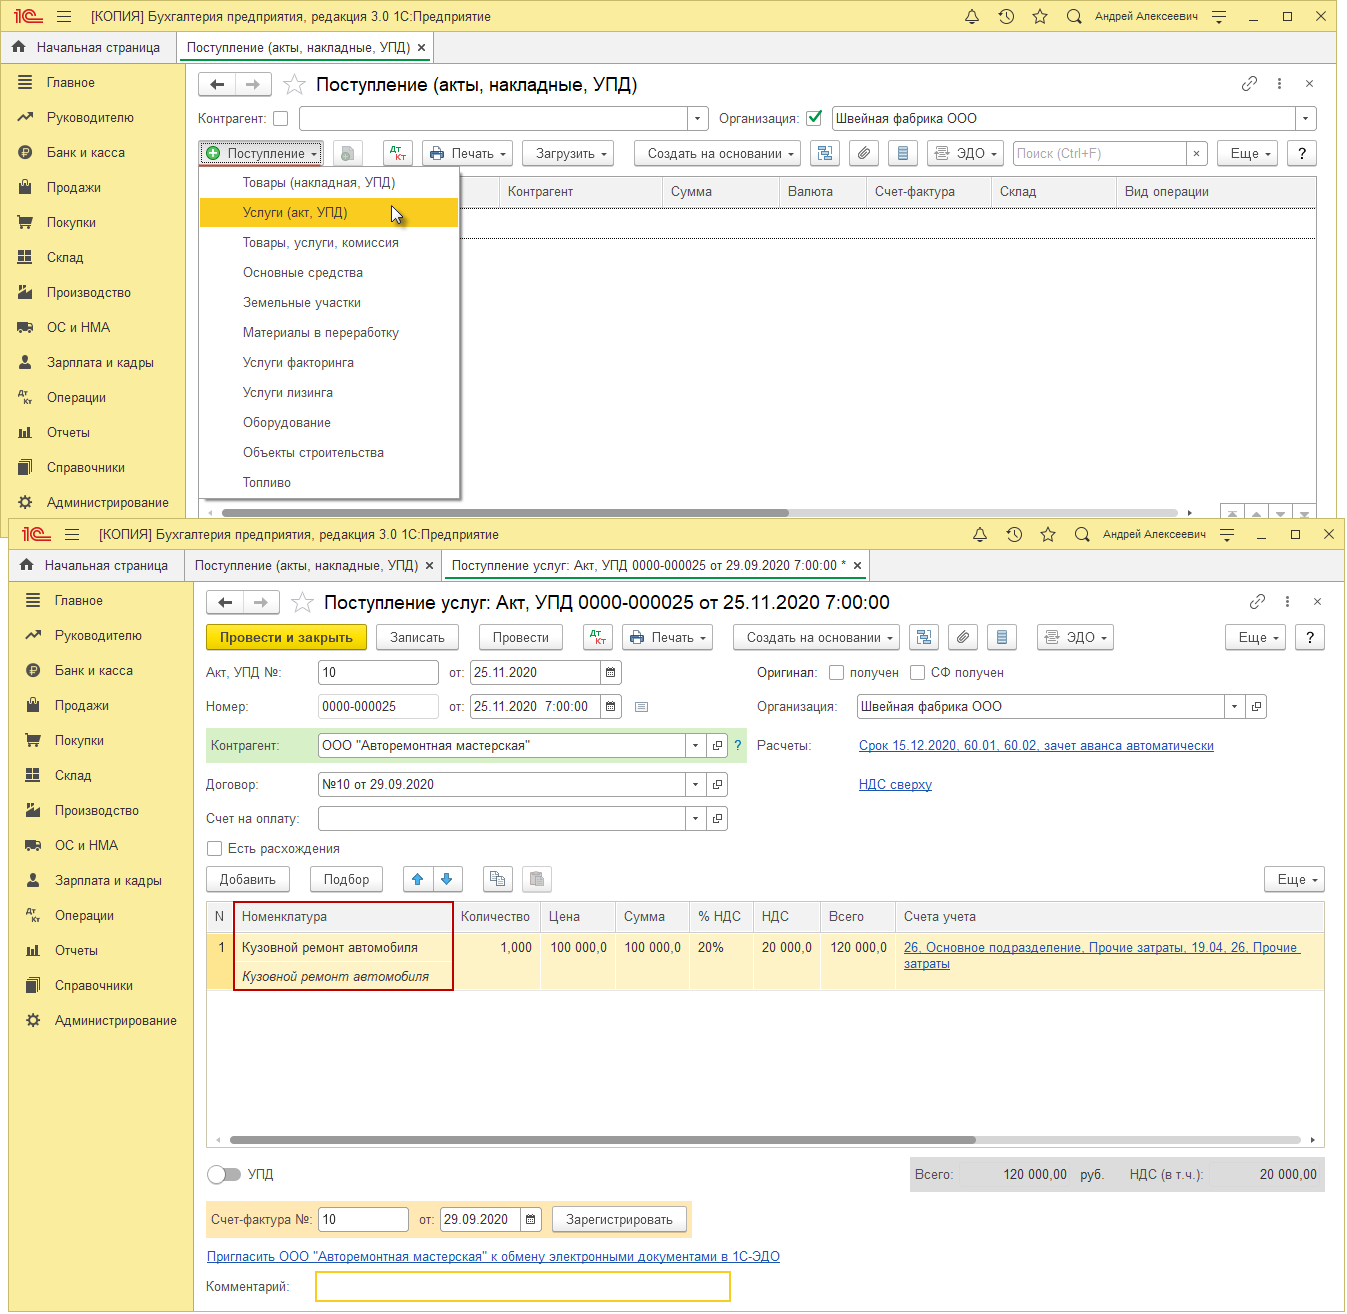This screenshot has height=1314, width=1347.
Task: Open the ЭДО dropdown in the document toolbar
Action: point(1075,637)
